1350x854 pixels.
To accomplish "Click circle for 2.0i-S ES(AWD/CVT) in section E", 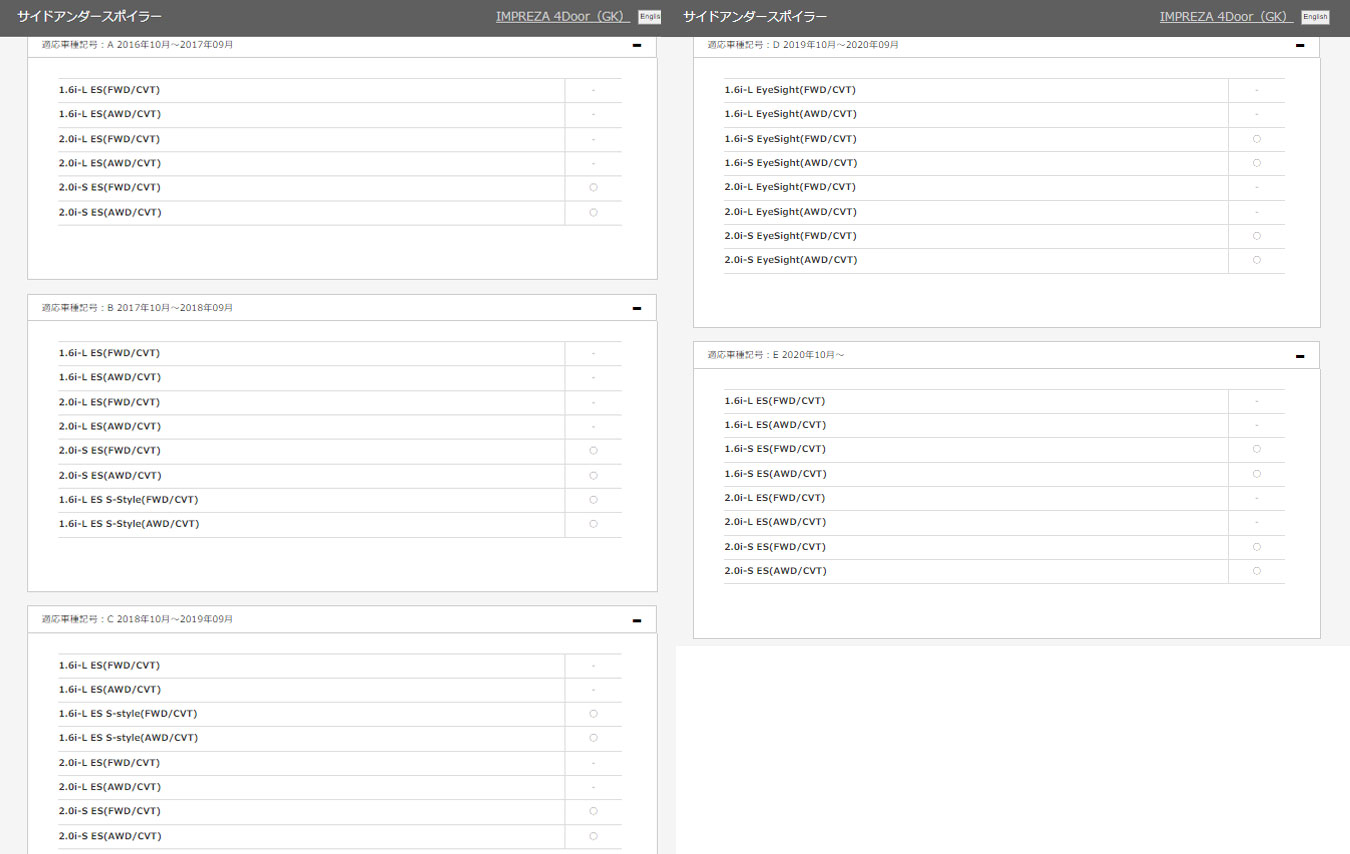I will (x=1256, y=571).
